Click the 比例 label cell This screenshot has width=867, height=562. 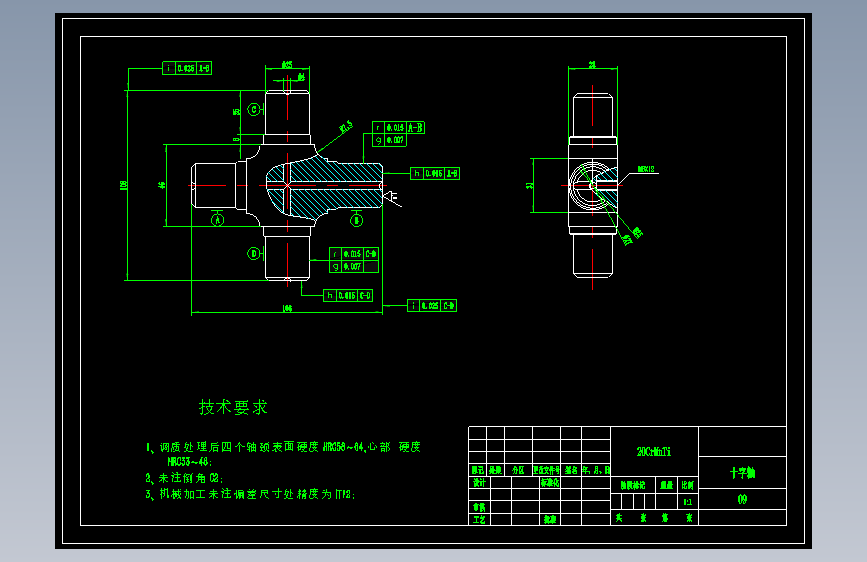pos(687,485)
